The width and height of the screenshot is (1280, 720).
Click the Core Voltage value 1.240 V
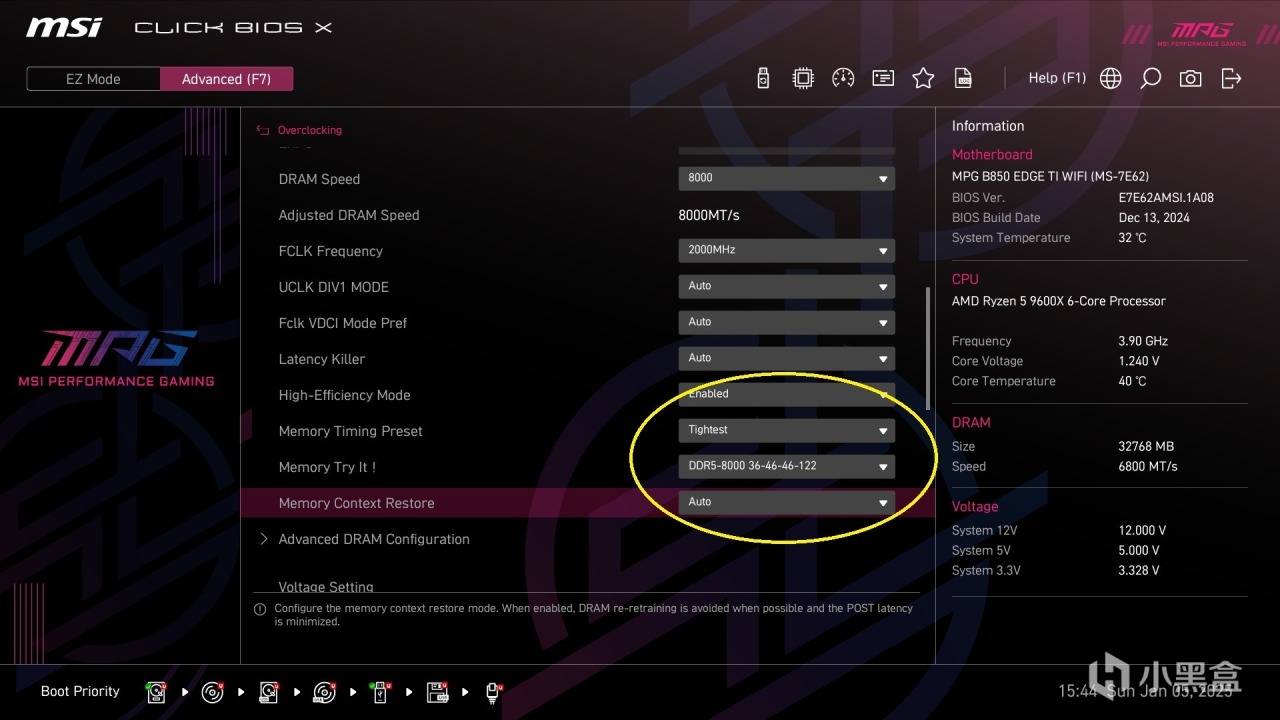[x=1139, y=361]
